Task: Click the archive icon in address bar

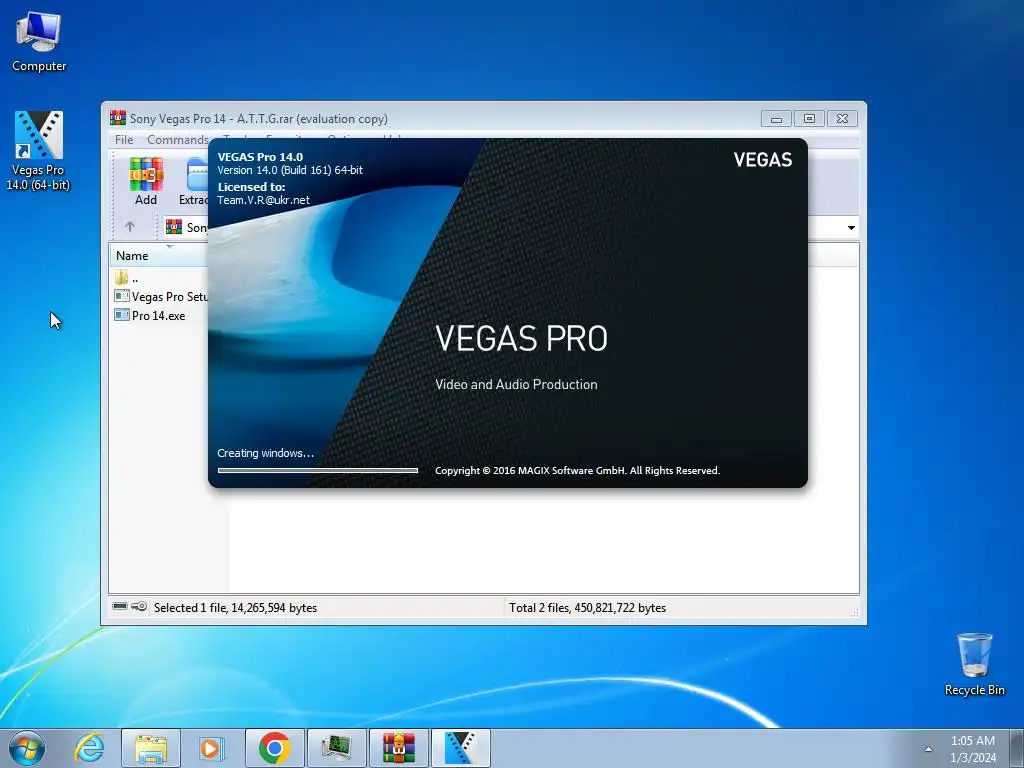Action: click(x=174, y=227)
